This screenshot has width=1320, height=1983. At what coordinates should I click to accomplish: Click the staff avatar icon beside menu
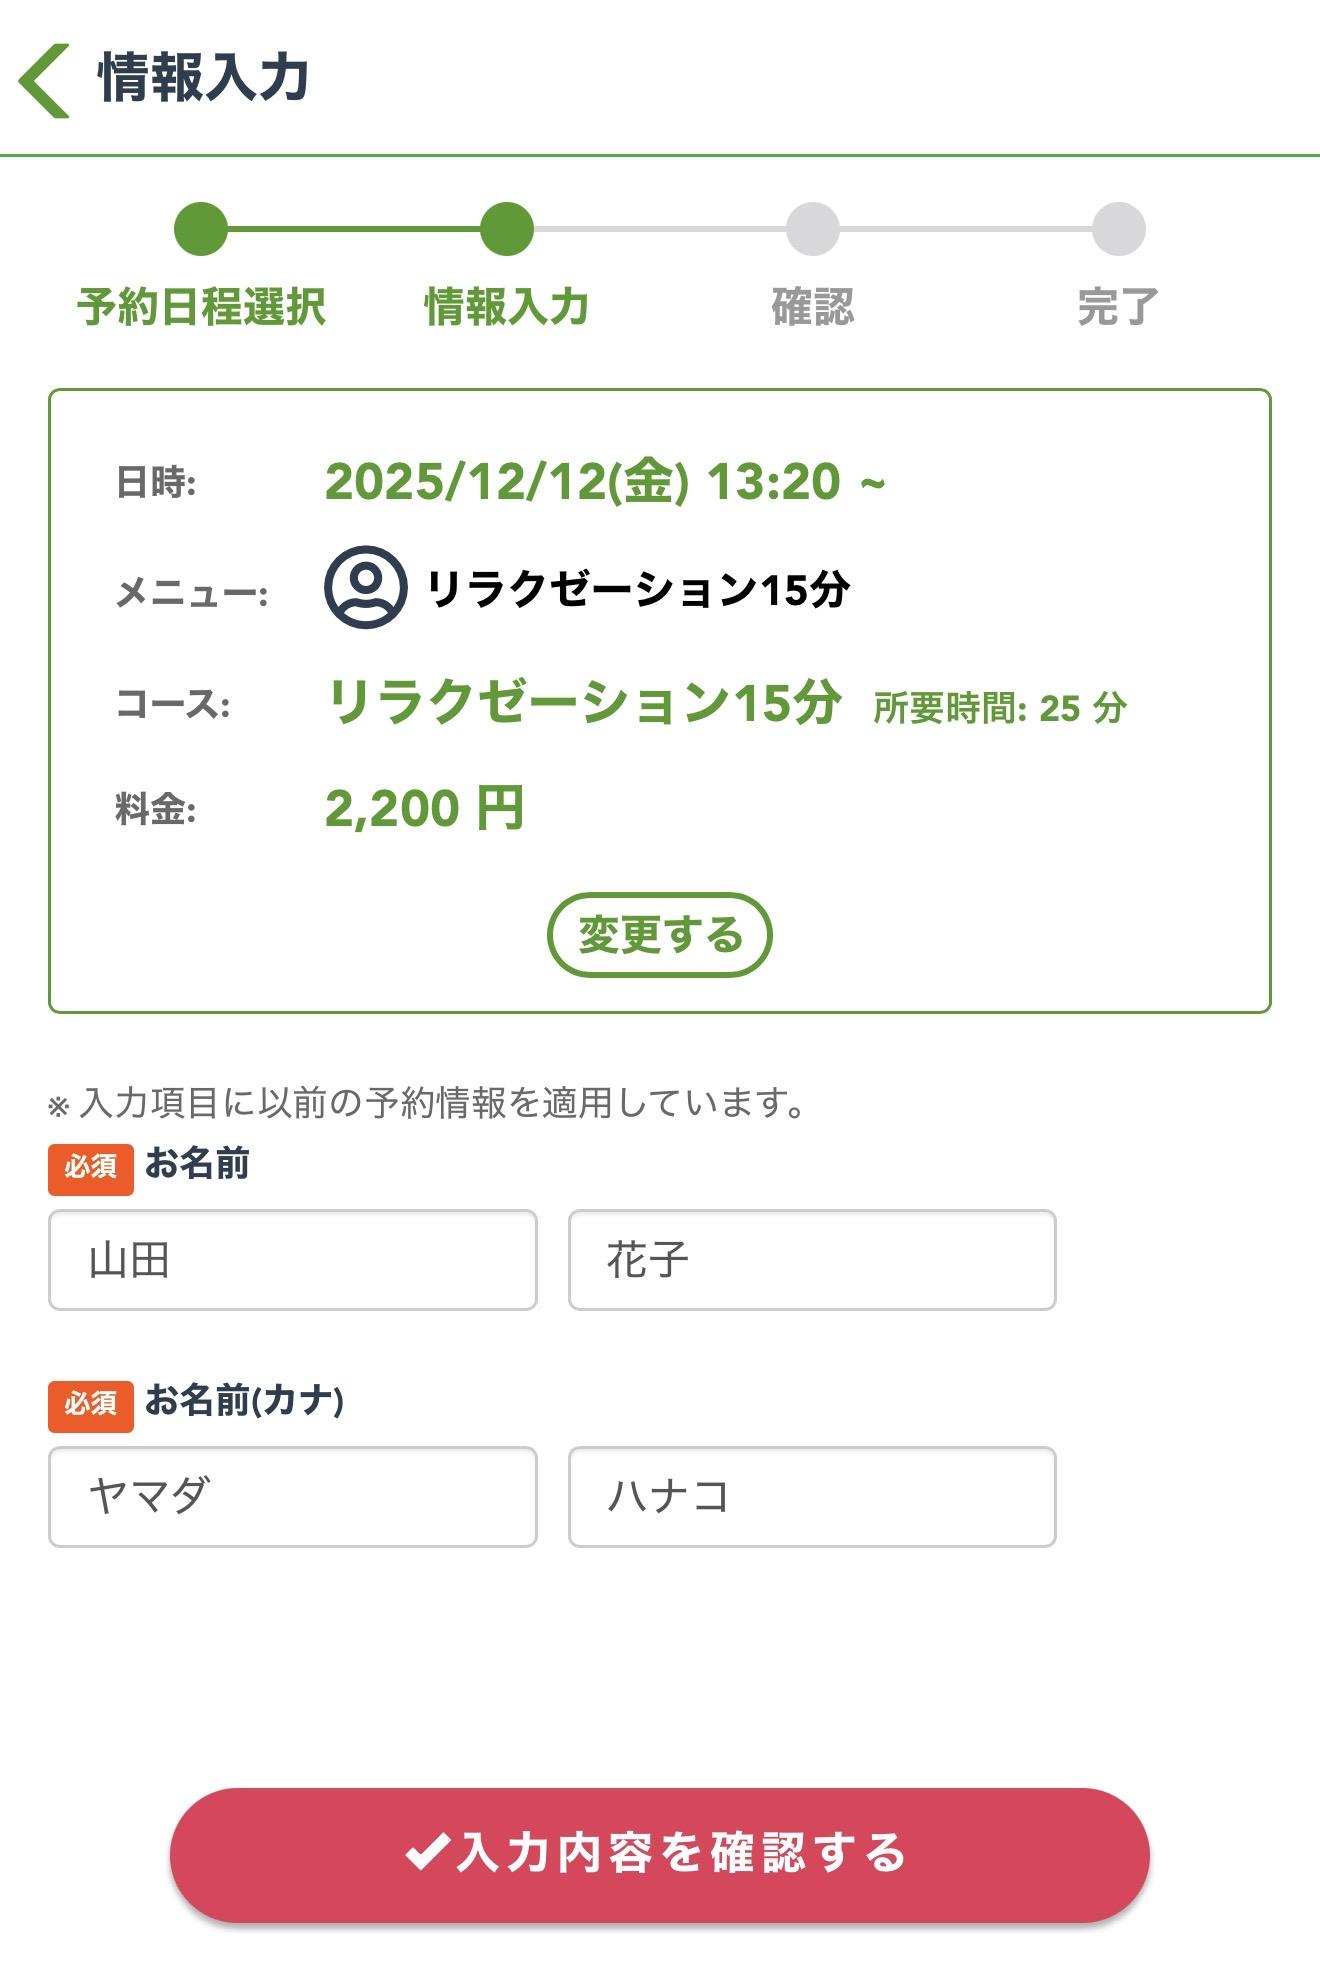pyautogui.click(x=365, y=587)
